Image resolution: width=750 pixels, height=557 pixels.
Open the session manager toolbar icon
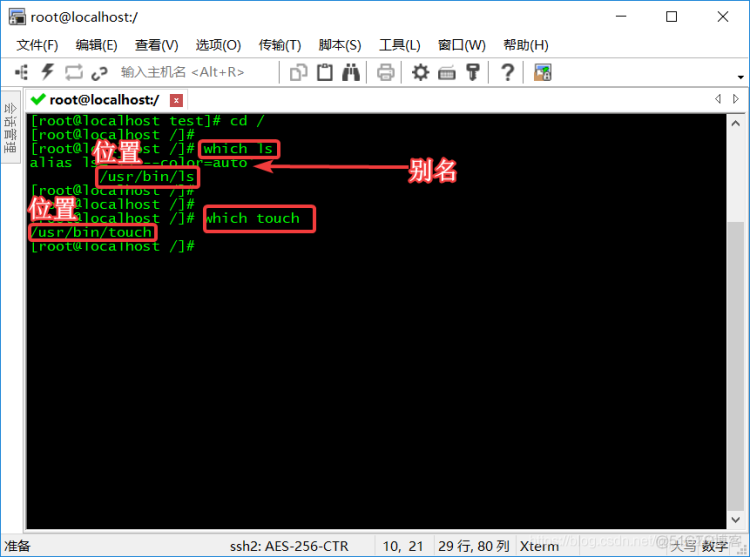click(22, 72)
